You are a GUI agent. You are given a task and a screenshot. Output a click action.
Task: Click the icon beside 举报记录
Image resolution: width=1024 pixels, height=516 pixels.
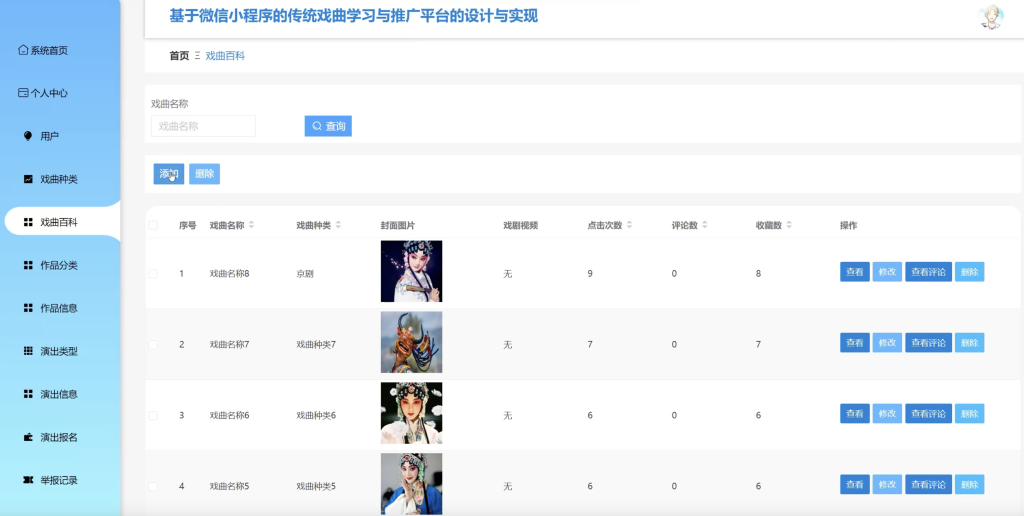coord(28,480)
